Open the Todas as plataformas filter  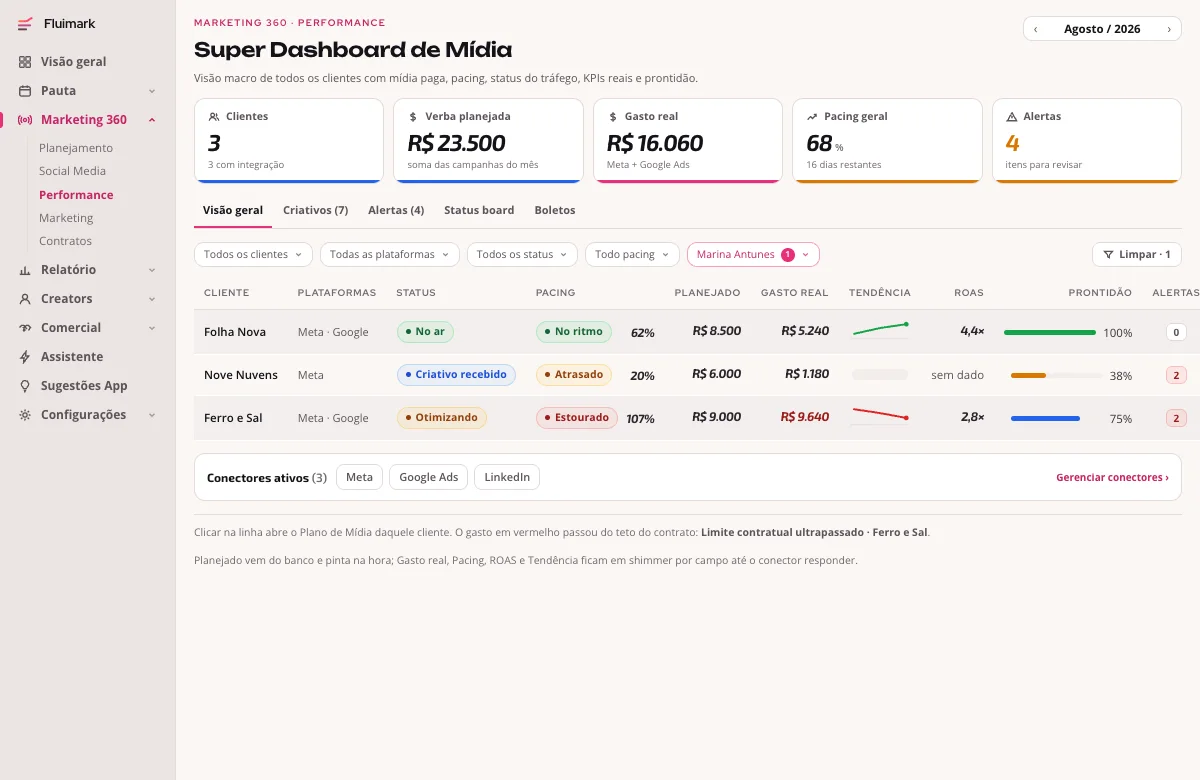390,255
